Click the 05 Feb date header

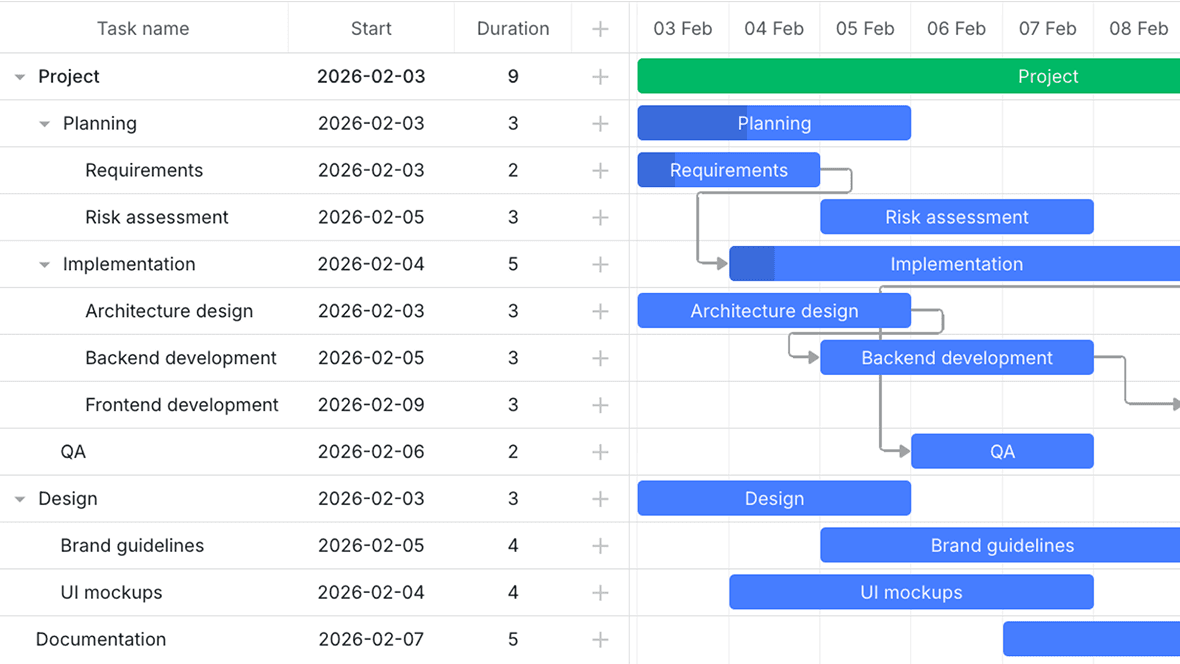(865, 29)
